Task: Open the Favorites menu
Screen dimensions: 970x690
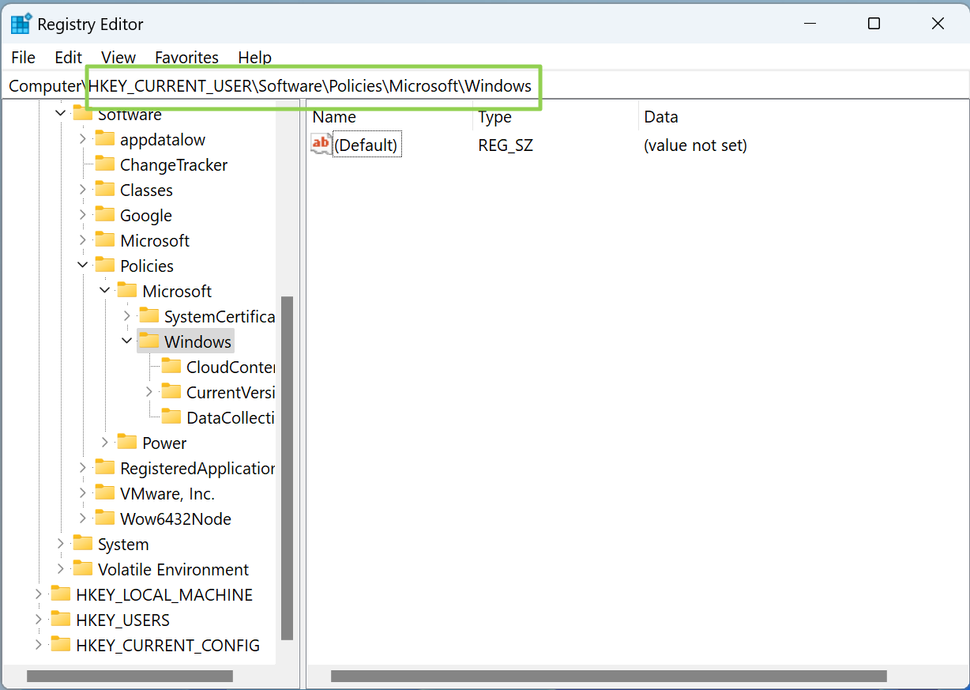Action: tap(186, 57)
